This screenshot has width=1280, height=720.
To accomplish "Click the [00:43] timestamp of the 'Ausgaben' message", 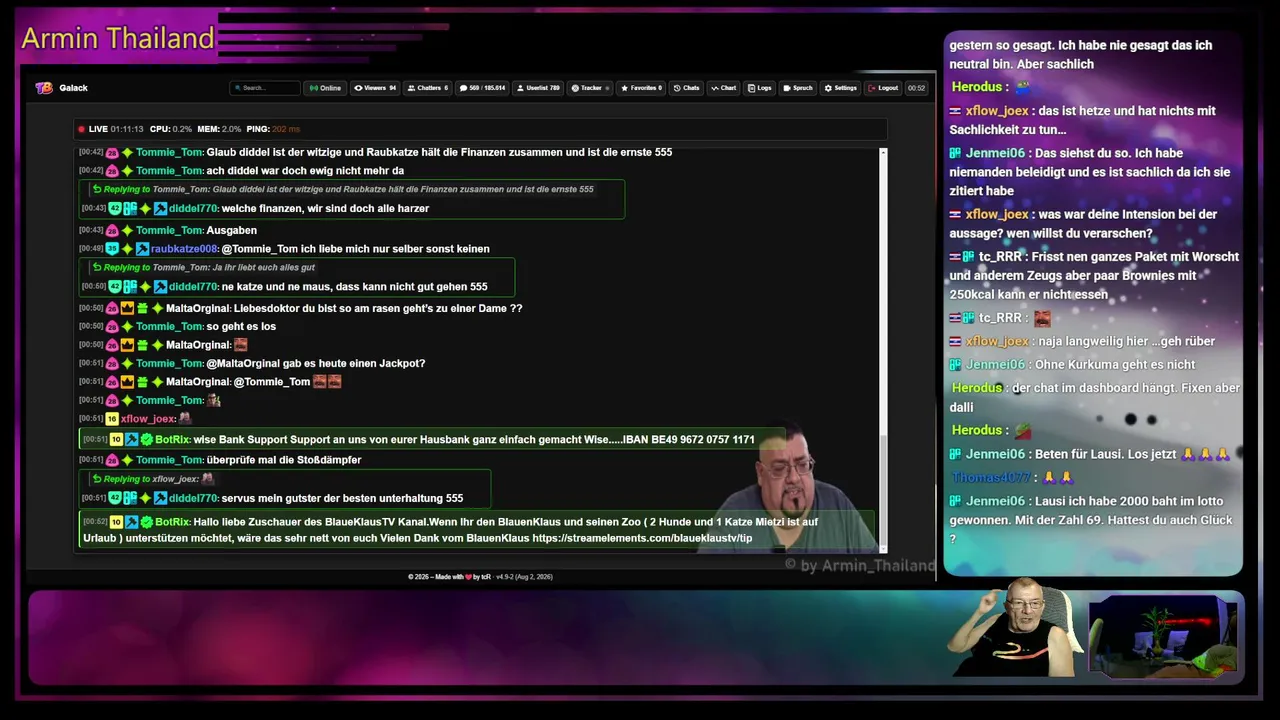I will (91, 230).
